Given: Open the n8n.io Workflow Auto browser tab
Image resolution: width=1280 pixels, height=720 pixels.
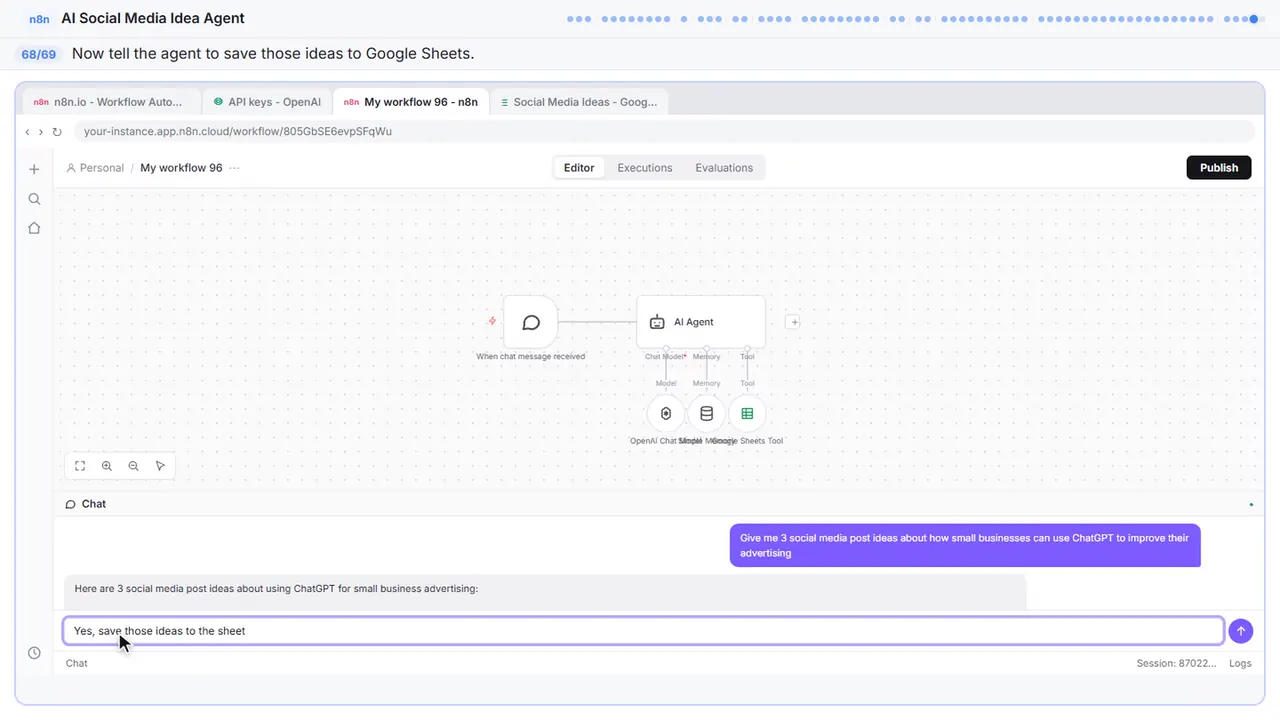Looking at the screenshot, I should coord(110,102).
